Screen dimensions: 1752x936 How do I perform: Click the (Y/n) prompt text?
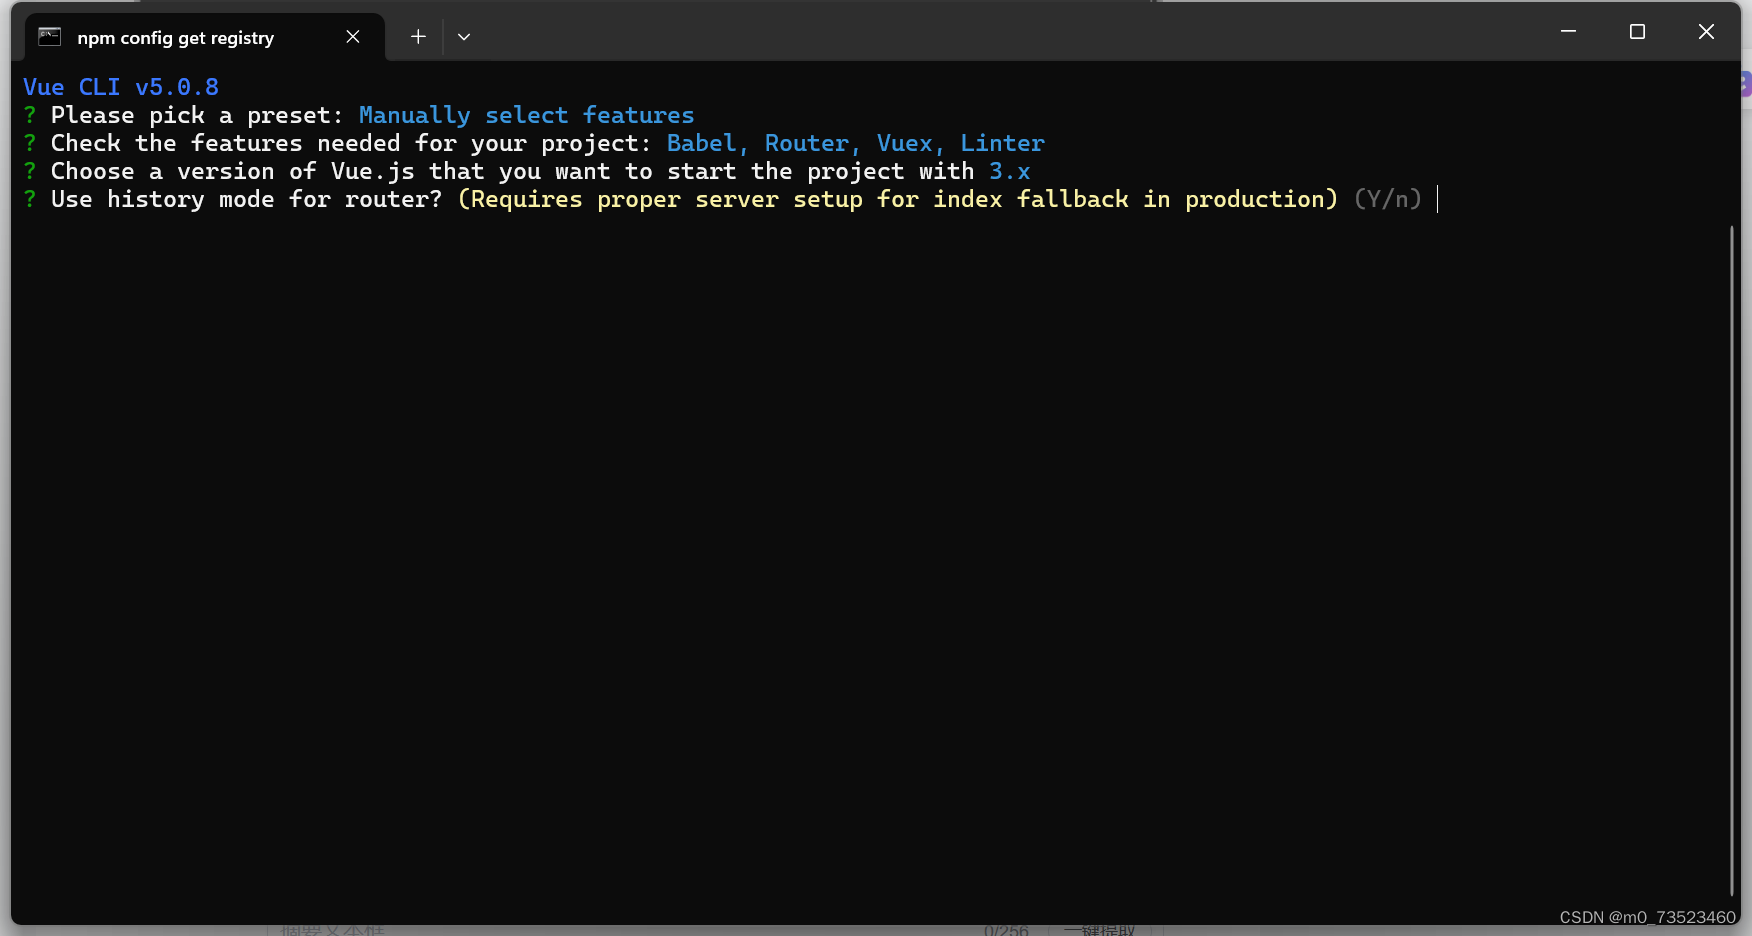tap(1387, 199)
